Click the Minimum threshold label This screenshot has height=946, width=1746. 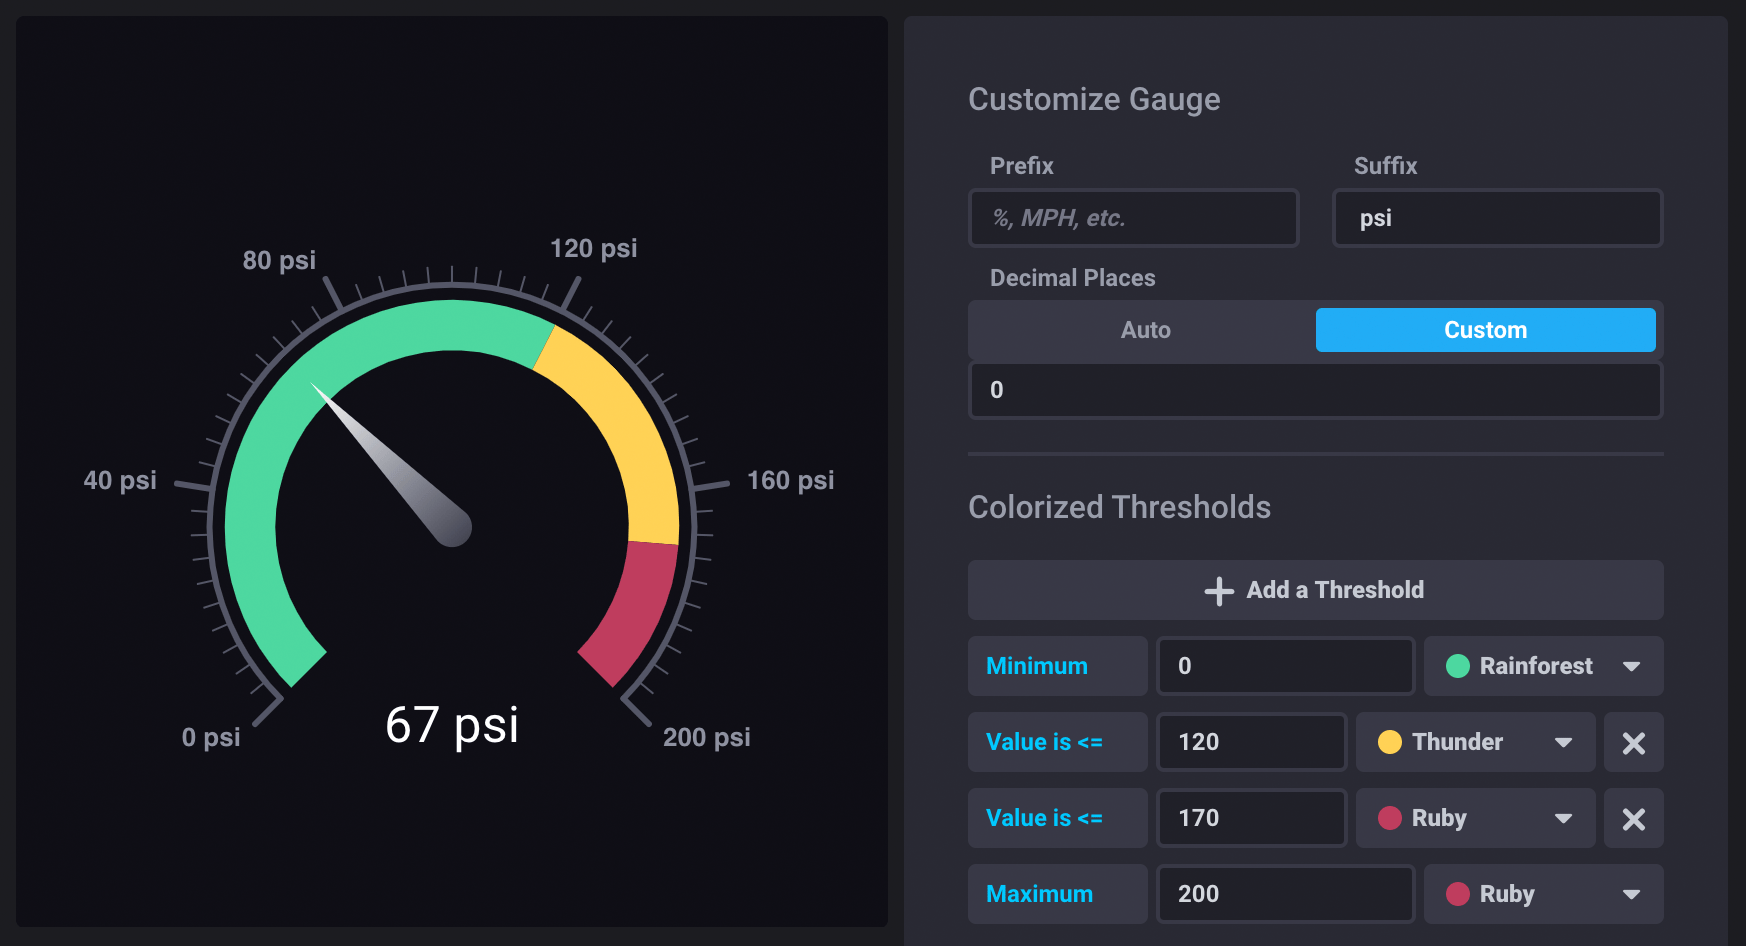pos(1037,666)
